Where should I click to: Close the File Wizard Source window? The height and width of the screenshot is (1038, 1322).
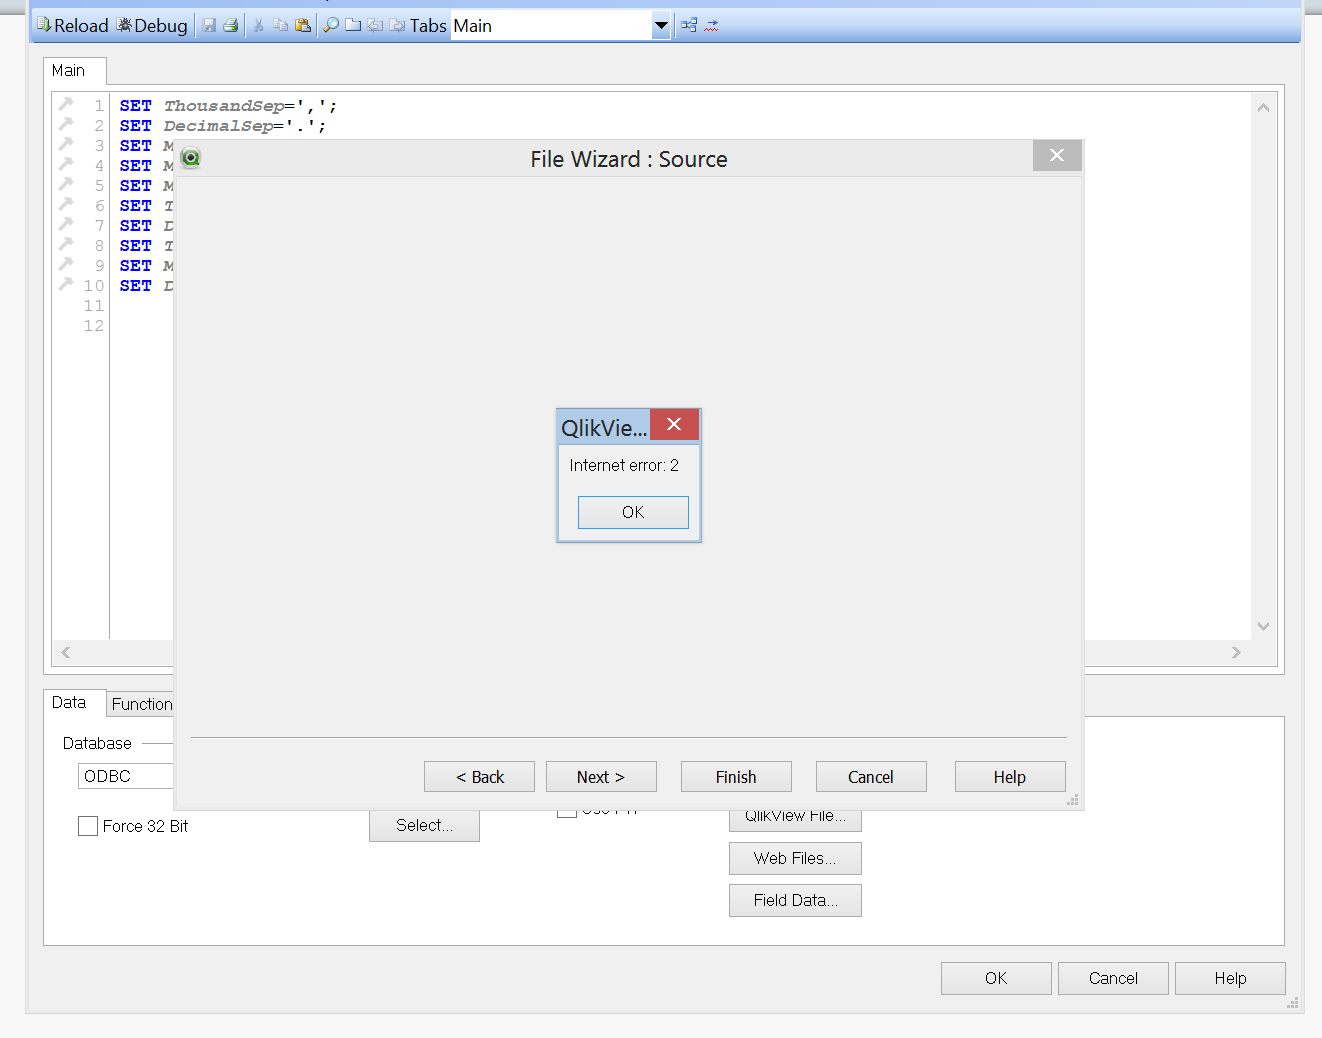coord(1057,155)
